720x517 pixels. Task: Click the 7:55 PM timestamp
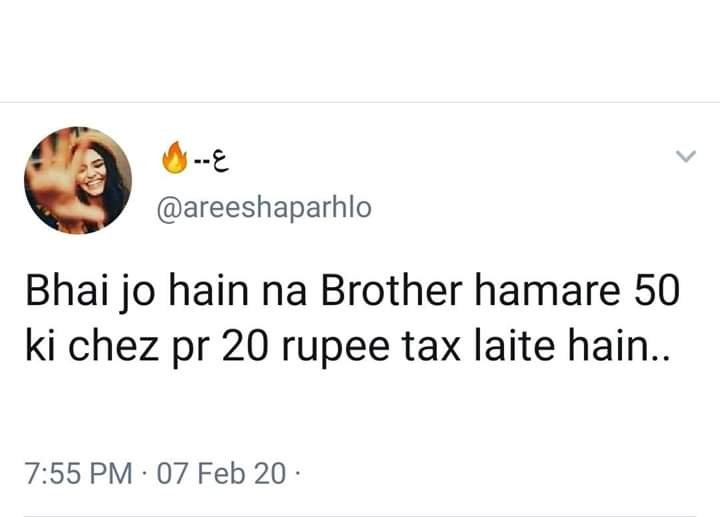[79, 473]
